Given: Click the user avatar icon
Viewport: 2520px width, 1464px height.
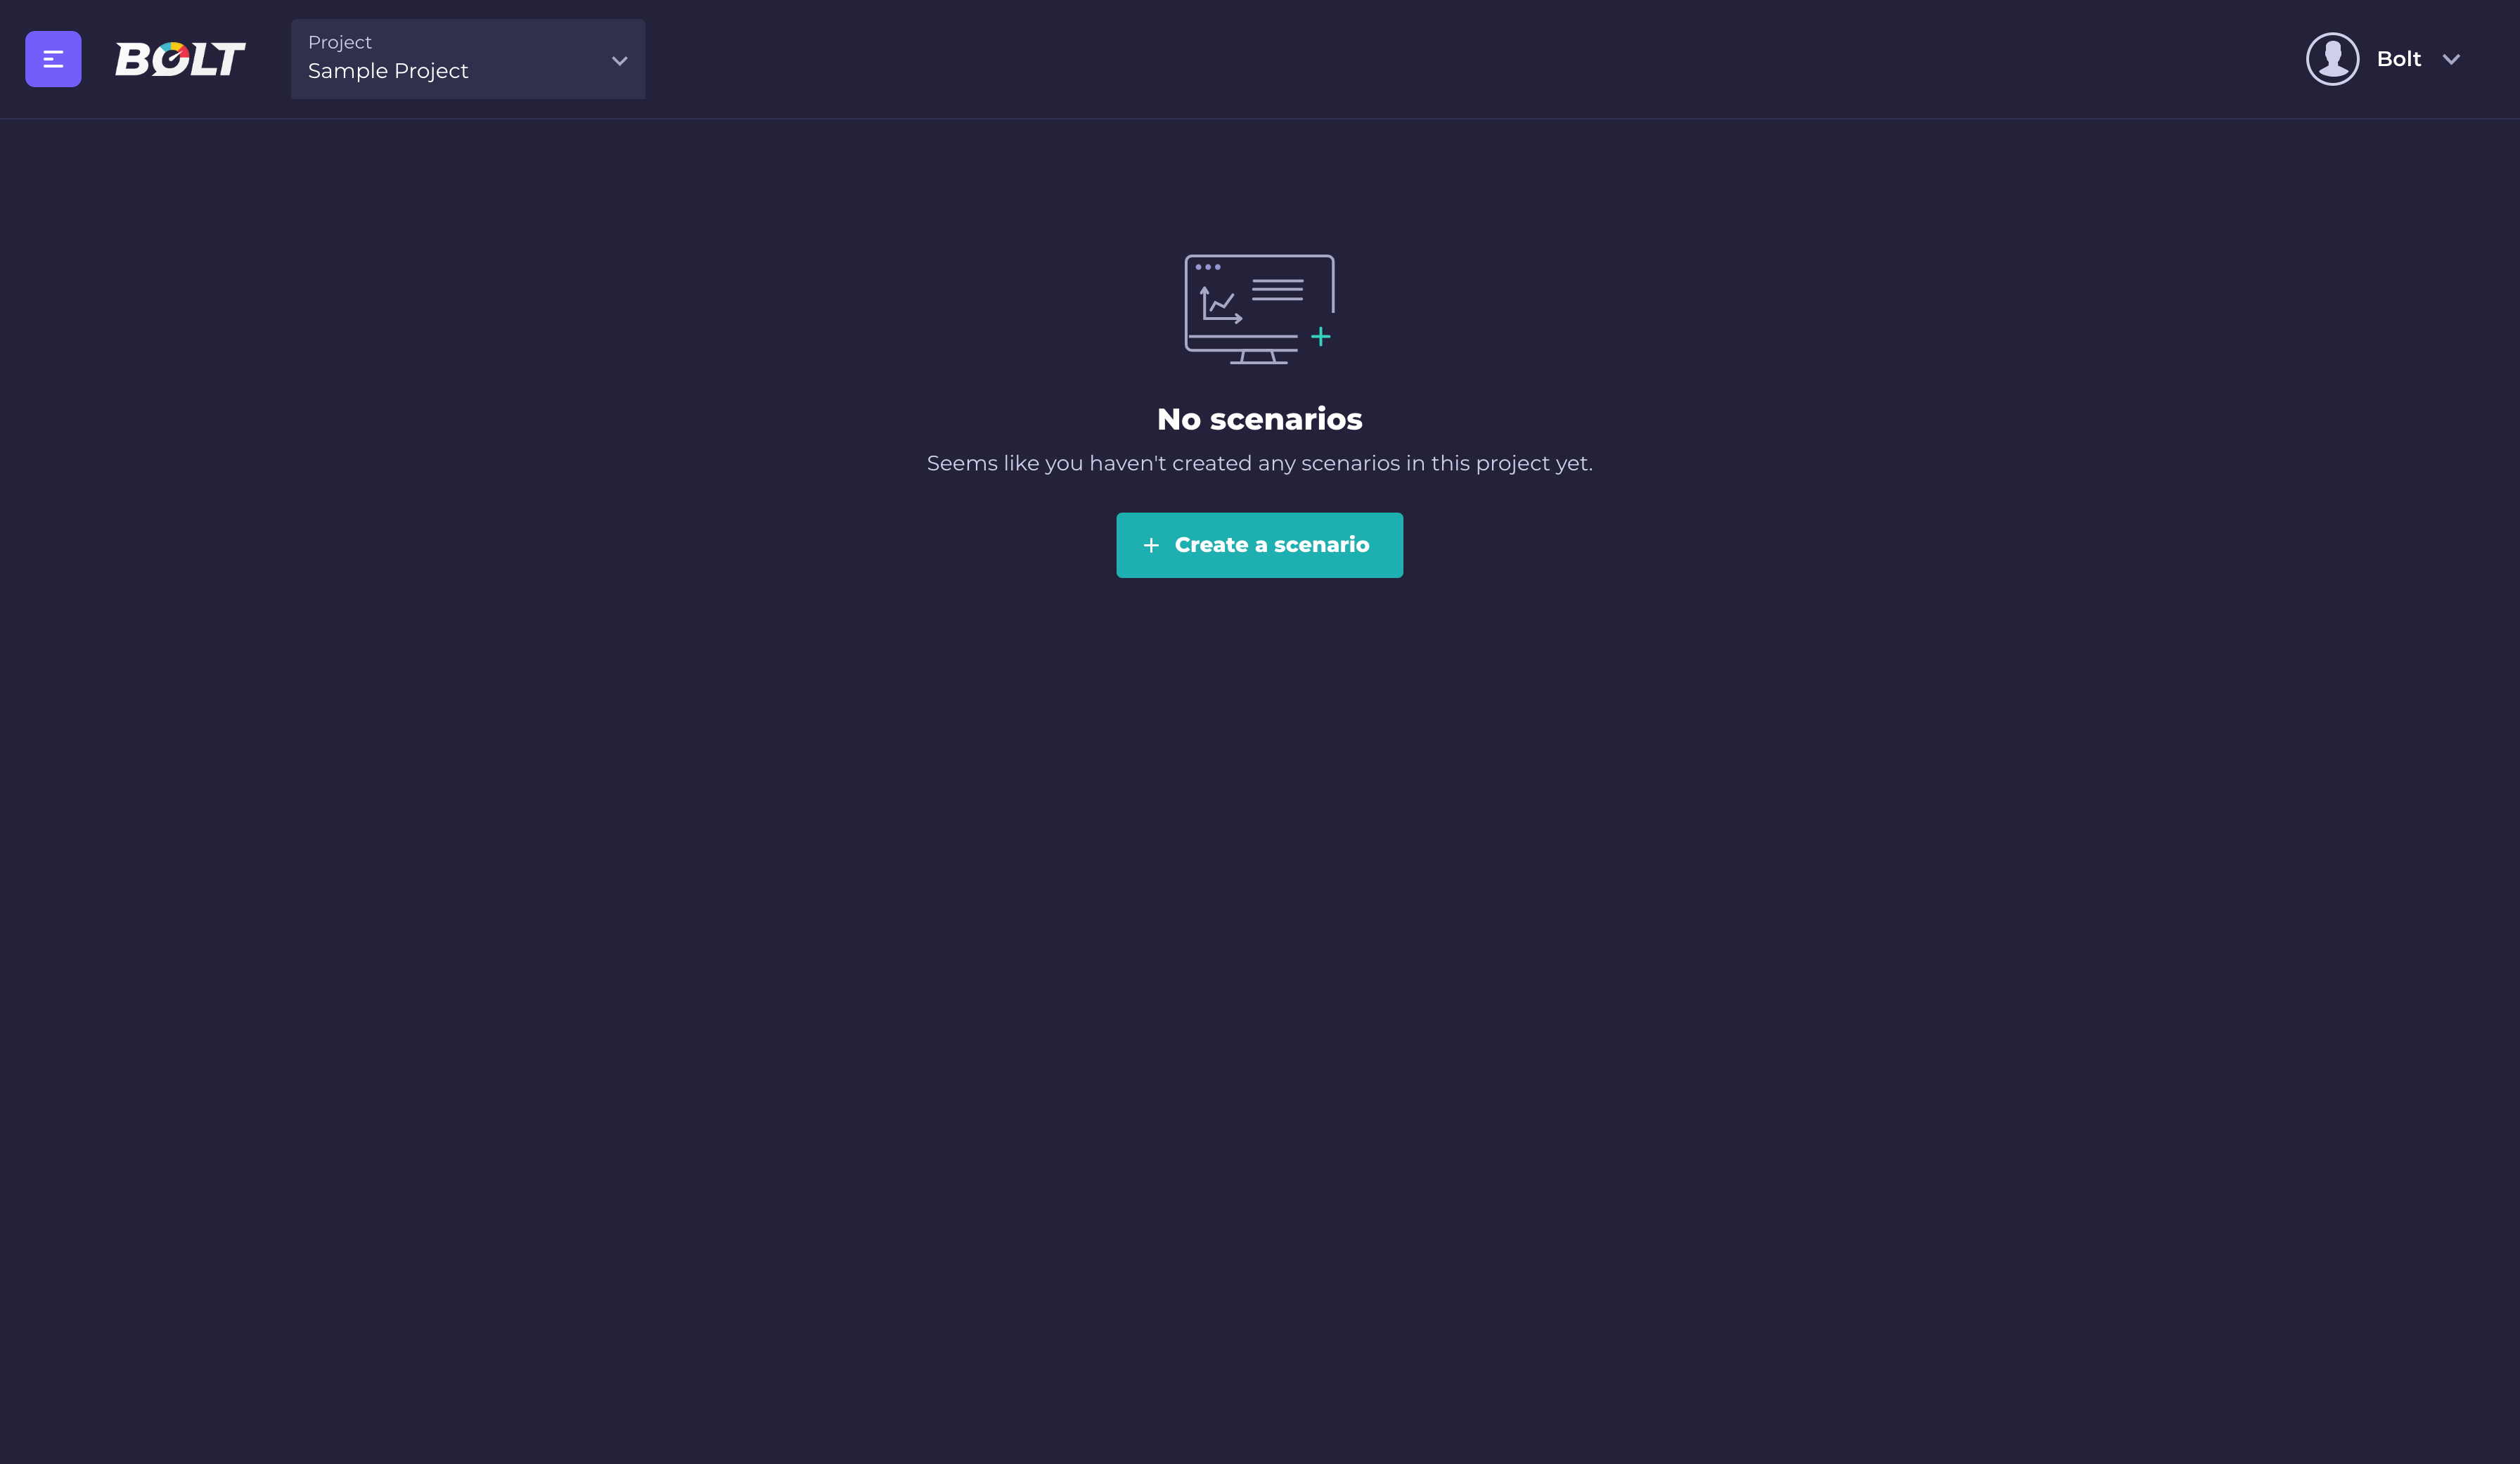Looking at the screenshot, I should pos(2332,59).
